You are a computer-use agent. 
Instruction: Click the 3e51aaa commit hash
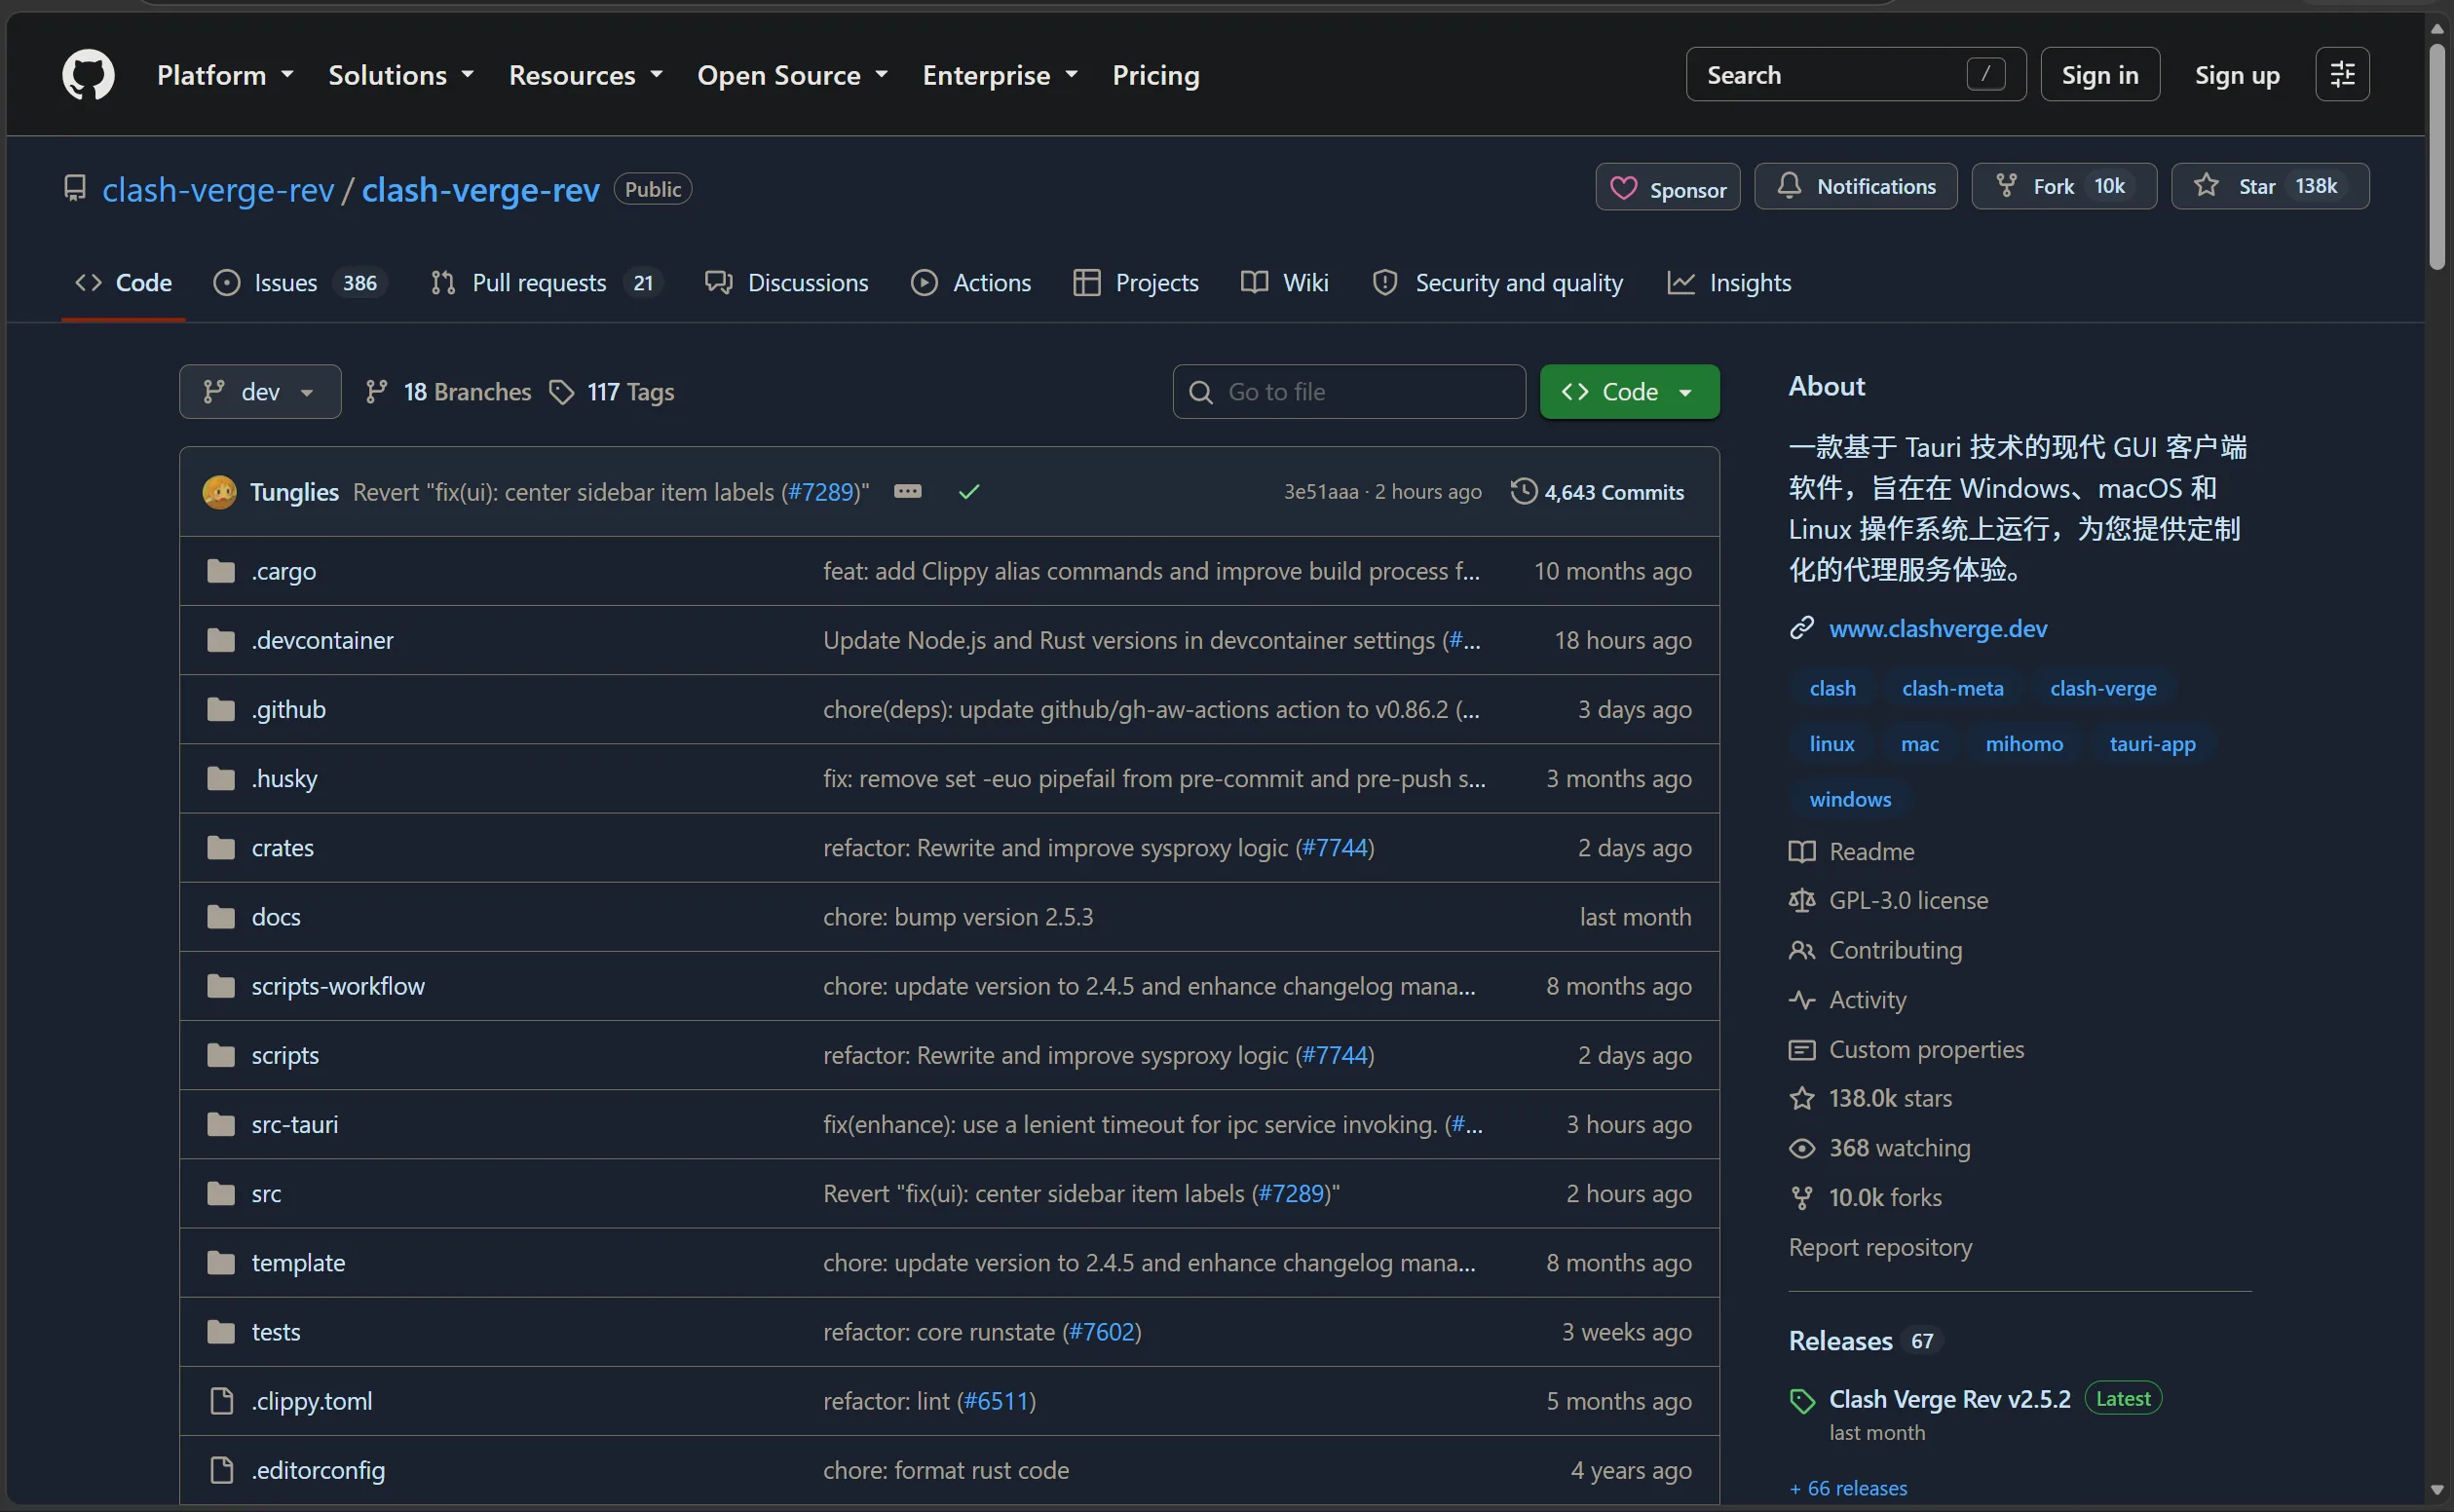(x=1321, y=492)
